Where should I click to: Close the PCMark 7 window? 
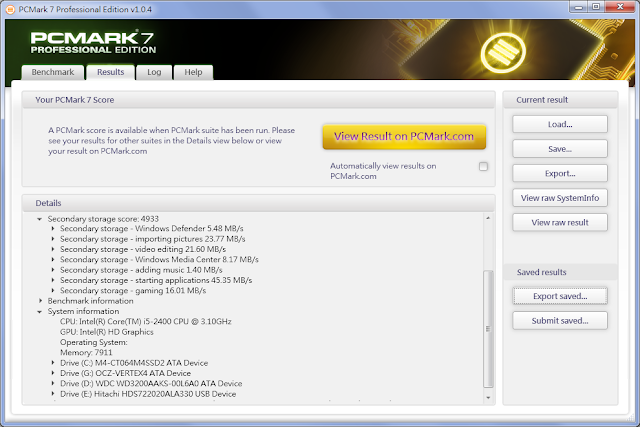click(620, 7)
